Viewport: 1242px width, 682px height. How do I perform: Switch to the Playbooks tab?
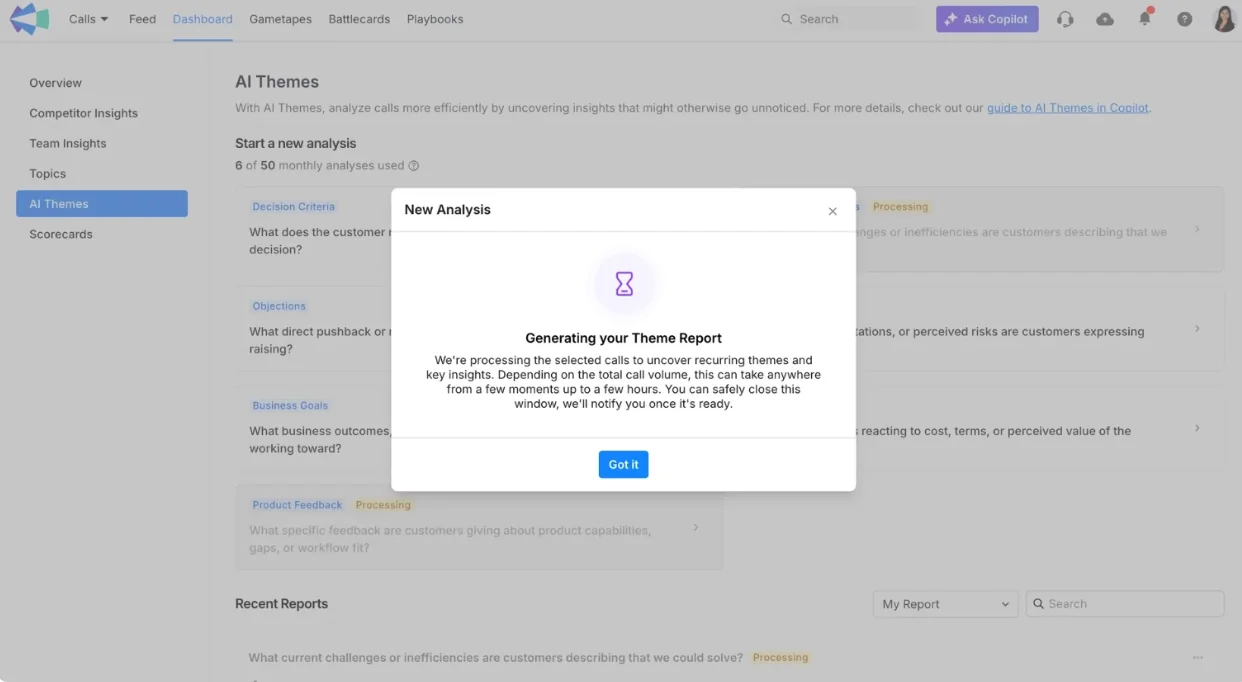435,19
